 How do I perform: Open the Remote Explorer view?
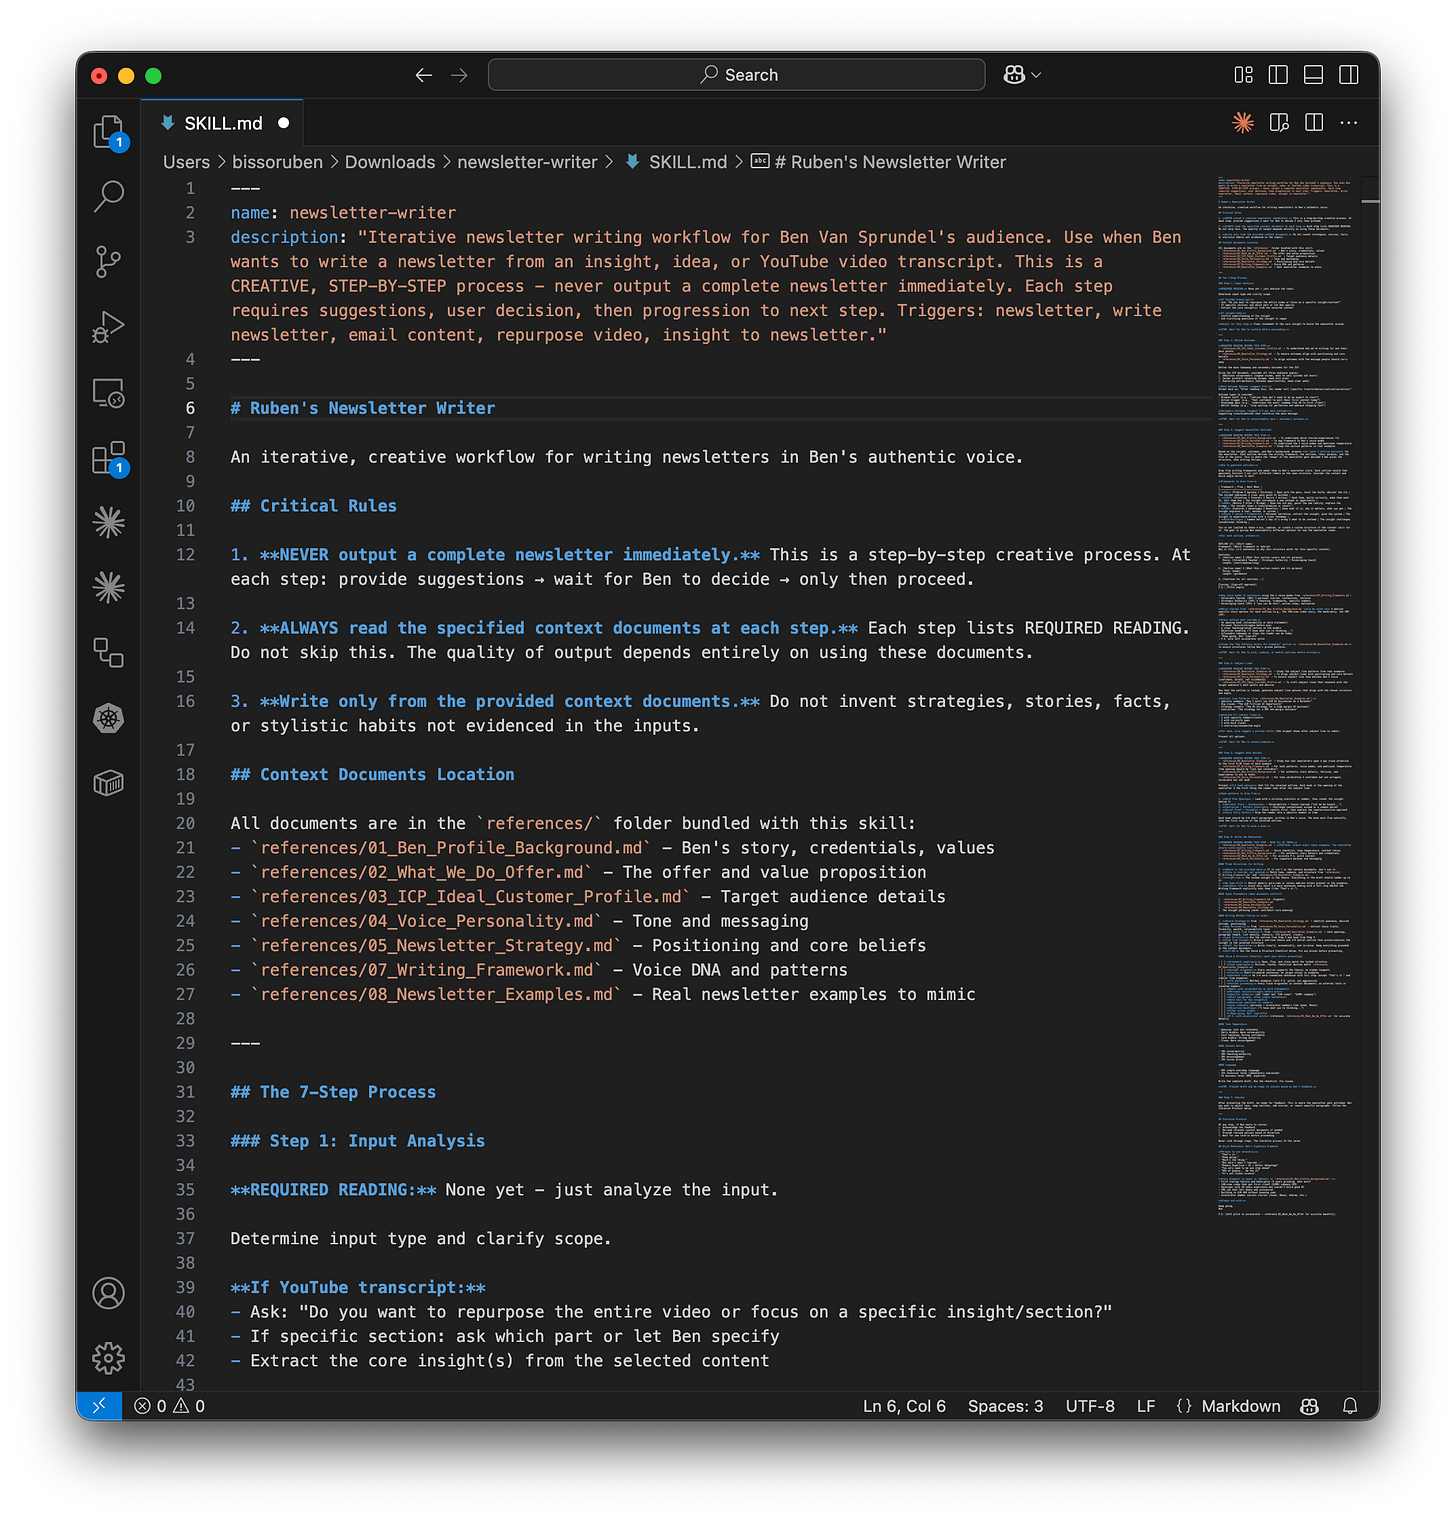tap(108, 393)
